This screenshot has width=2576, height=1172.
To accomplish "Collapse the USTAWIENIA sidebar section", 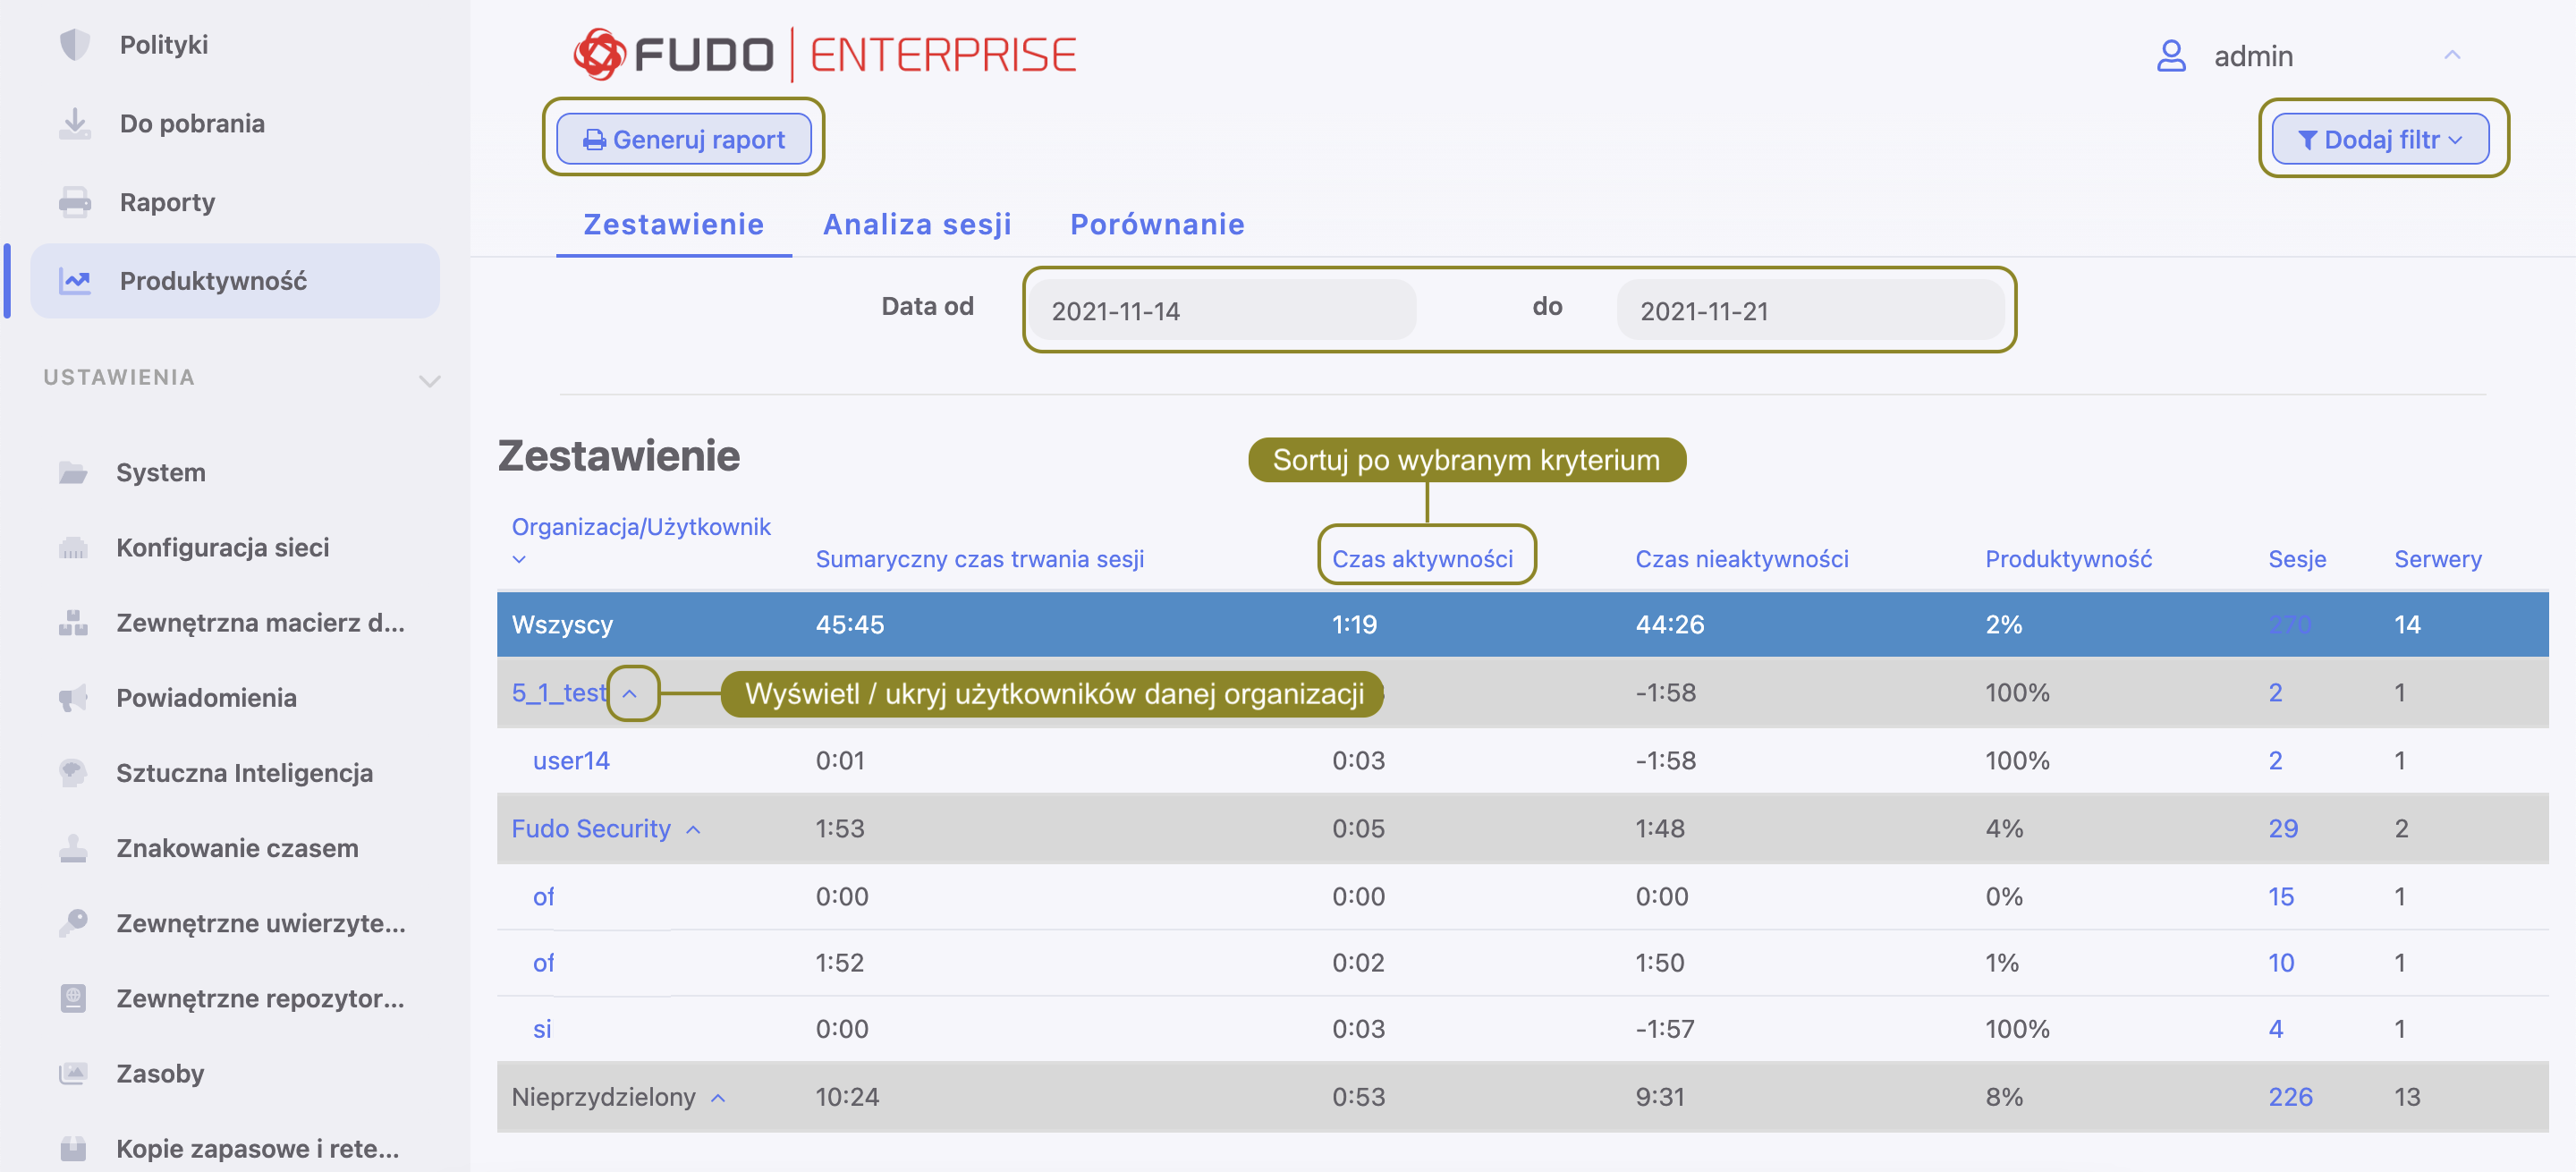I will [x=429, y=380].
